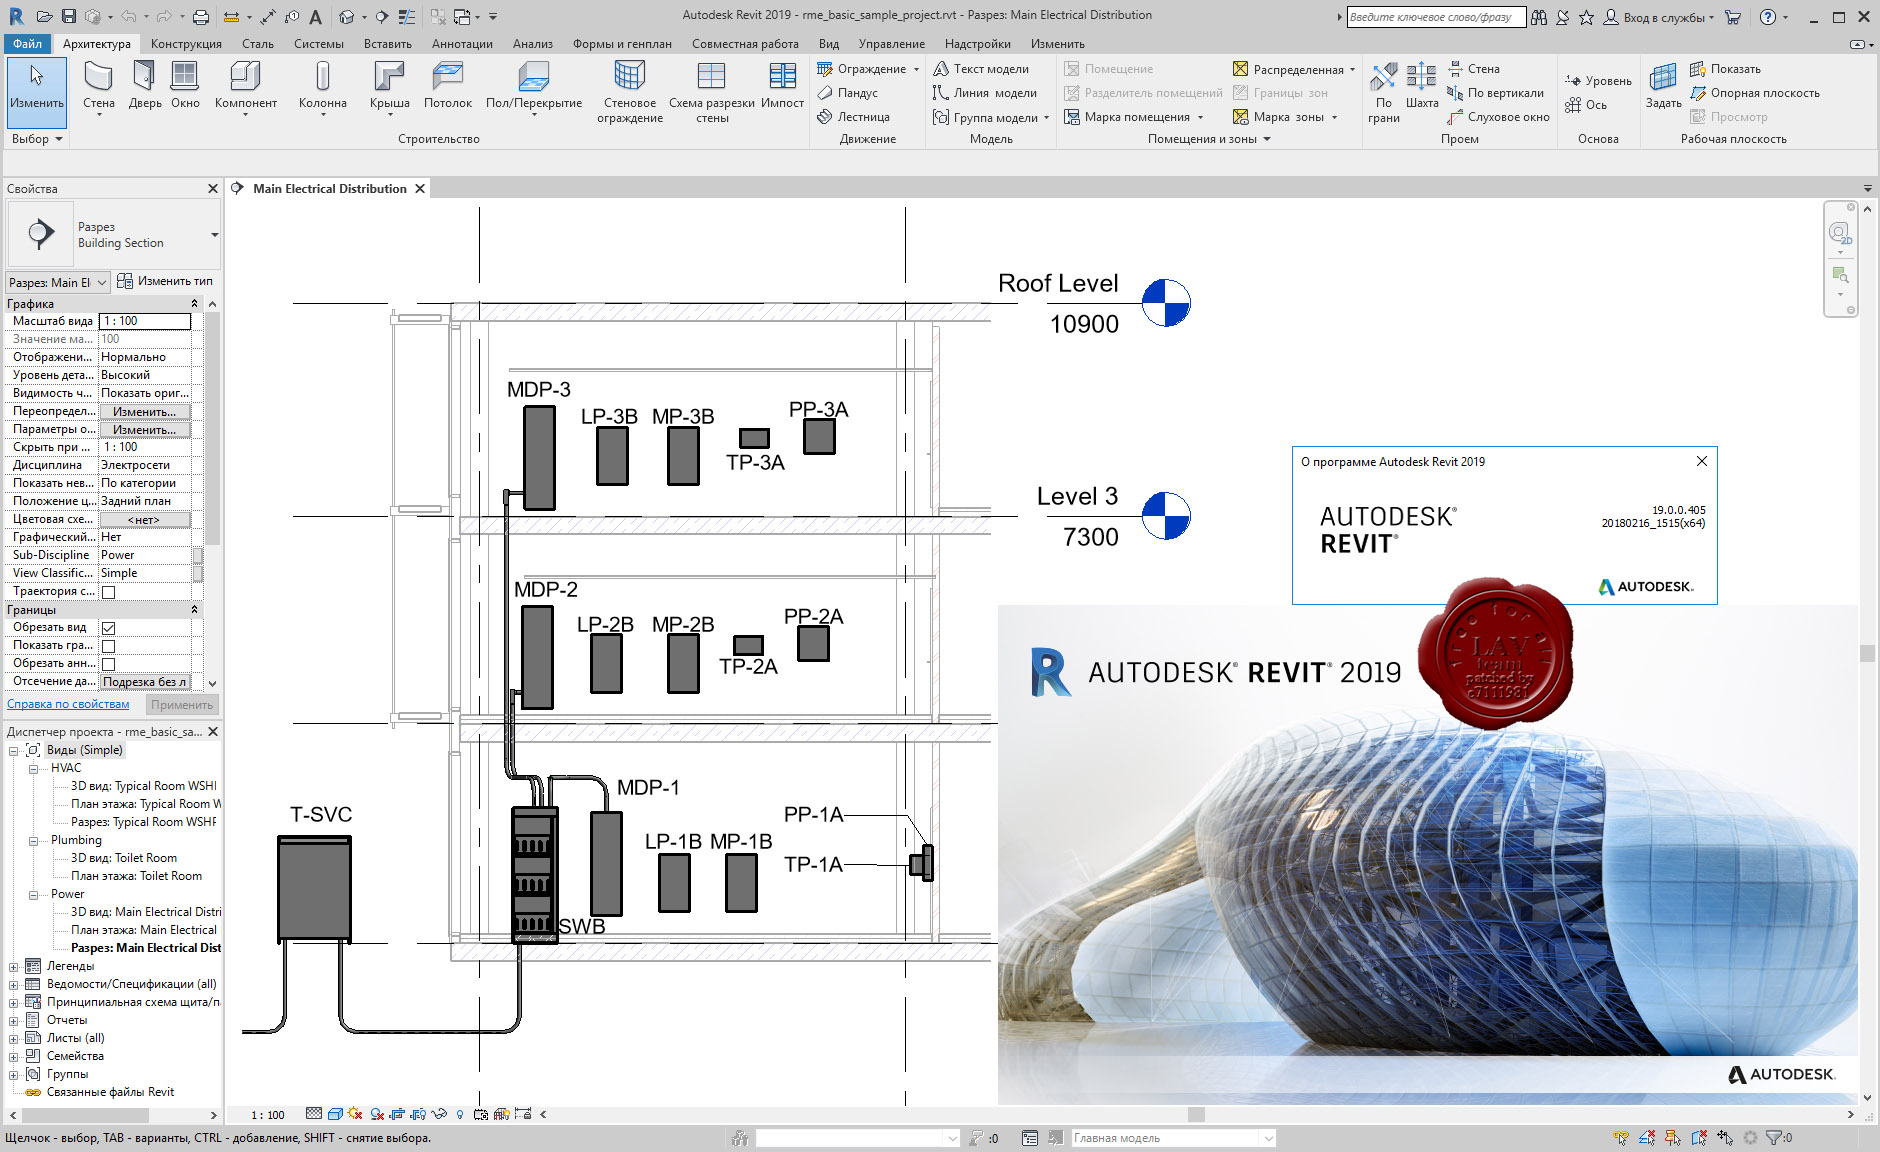
Task: Switch to the Конструкция ribbon tab
Action: click(x=186, y=44)
